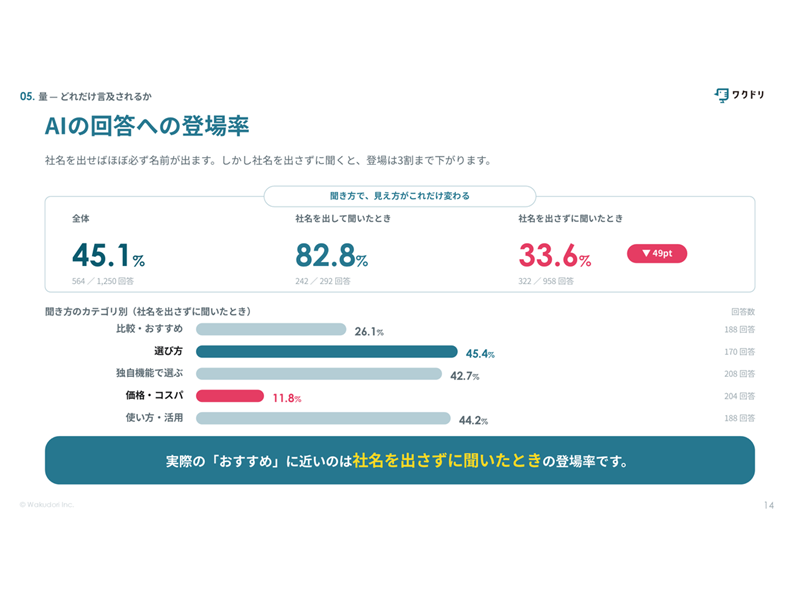Click the slide title 'AIの回答への登場率'

coord(147,126)
